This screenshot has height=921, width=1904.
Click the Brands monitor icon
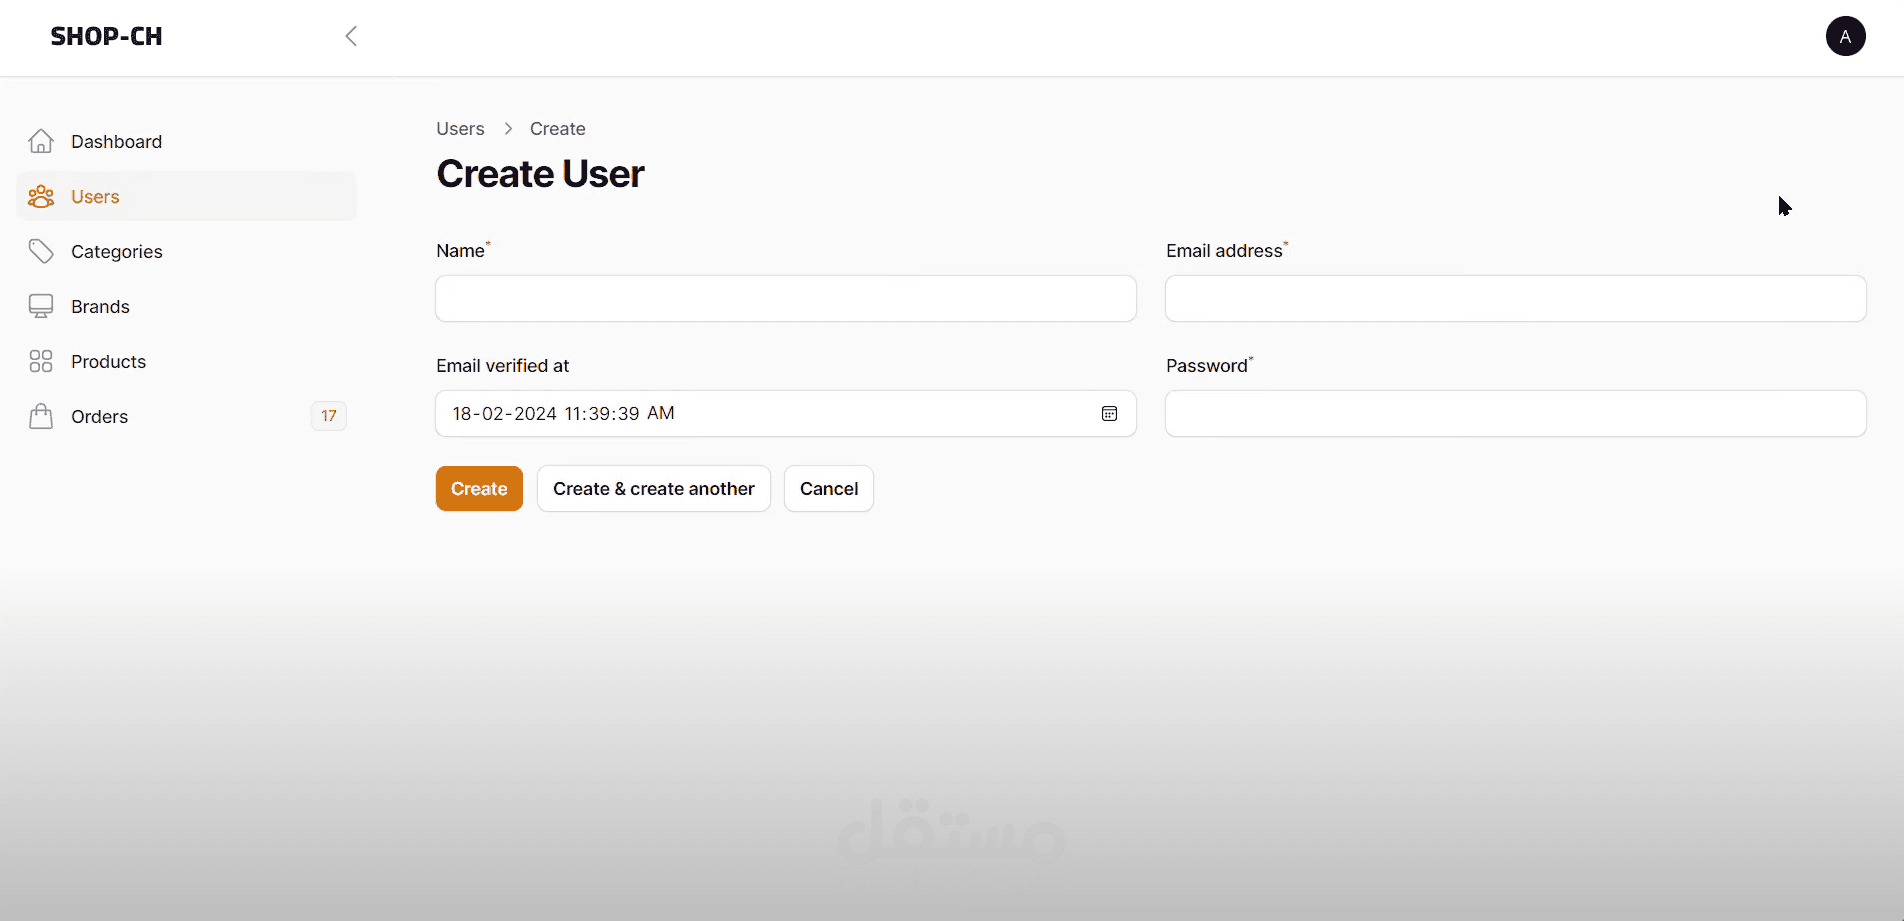click(41, 306)
